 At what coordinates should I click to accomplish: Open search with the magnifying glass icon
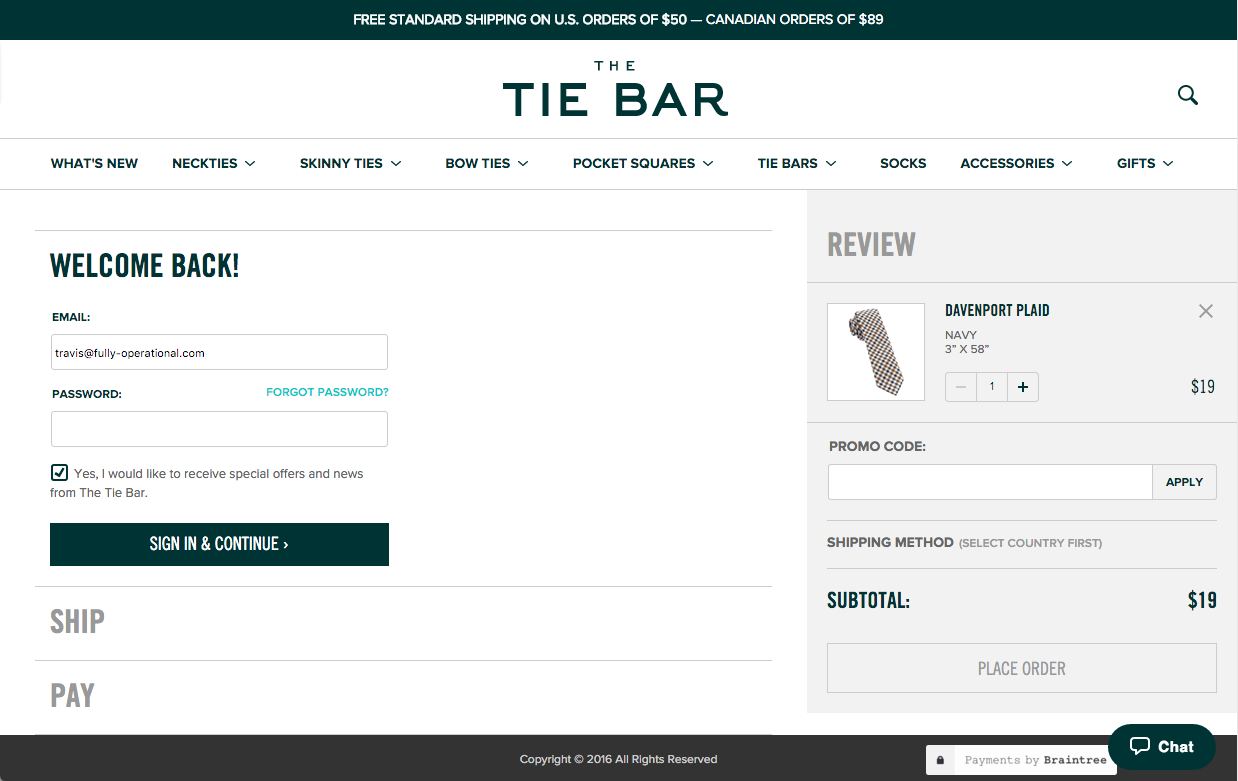click(1187, 95)
